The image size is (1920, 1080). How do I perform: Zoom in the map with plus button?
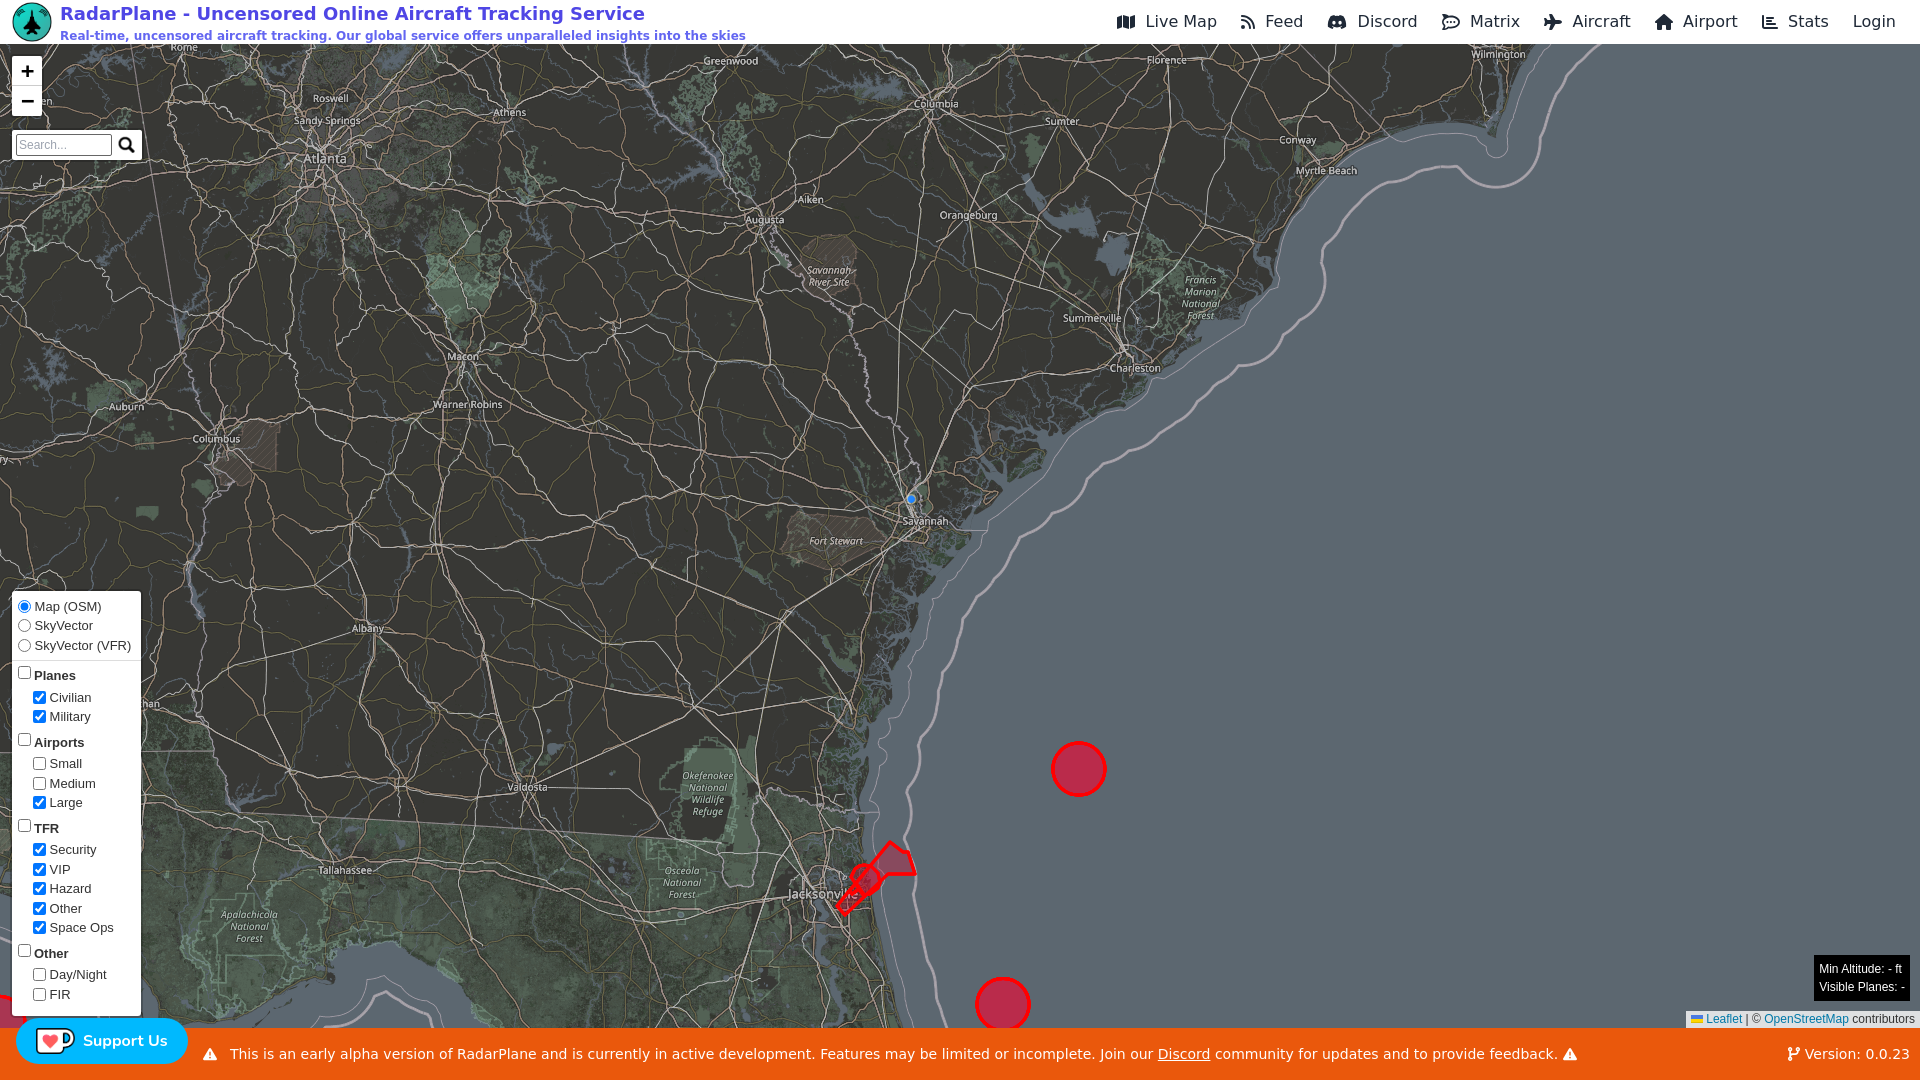pyautogui.click(x=27, y=71)
